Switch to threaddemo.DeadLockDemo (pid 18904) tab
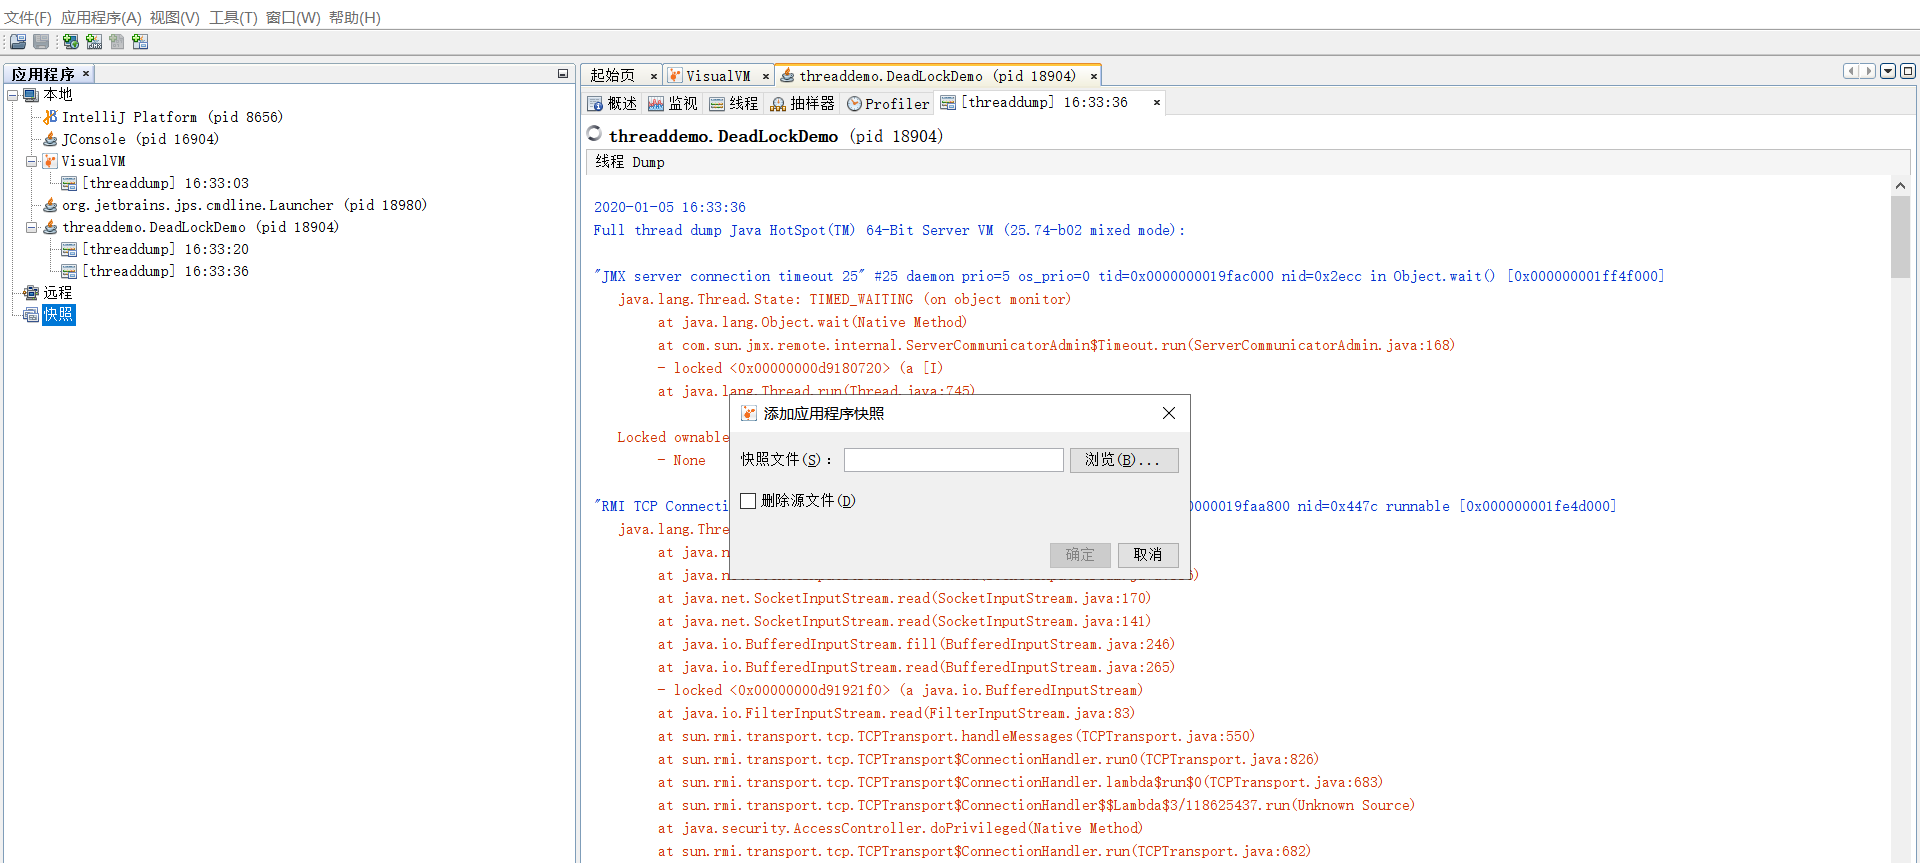The image size is (1920, 863). coord(938,76)
